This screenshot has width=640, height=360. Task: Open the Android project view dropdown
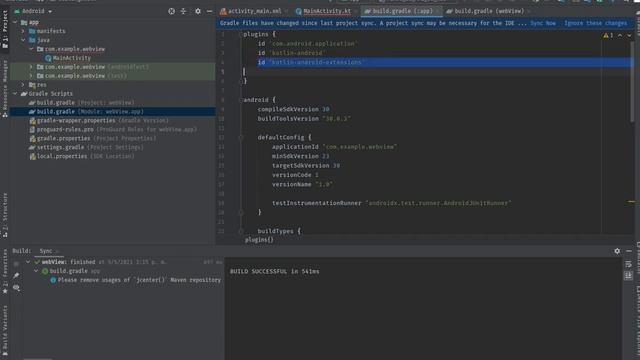click(33, 11)
